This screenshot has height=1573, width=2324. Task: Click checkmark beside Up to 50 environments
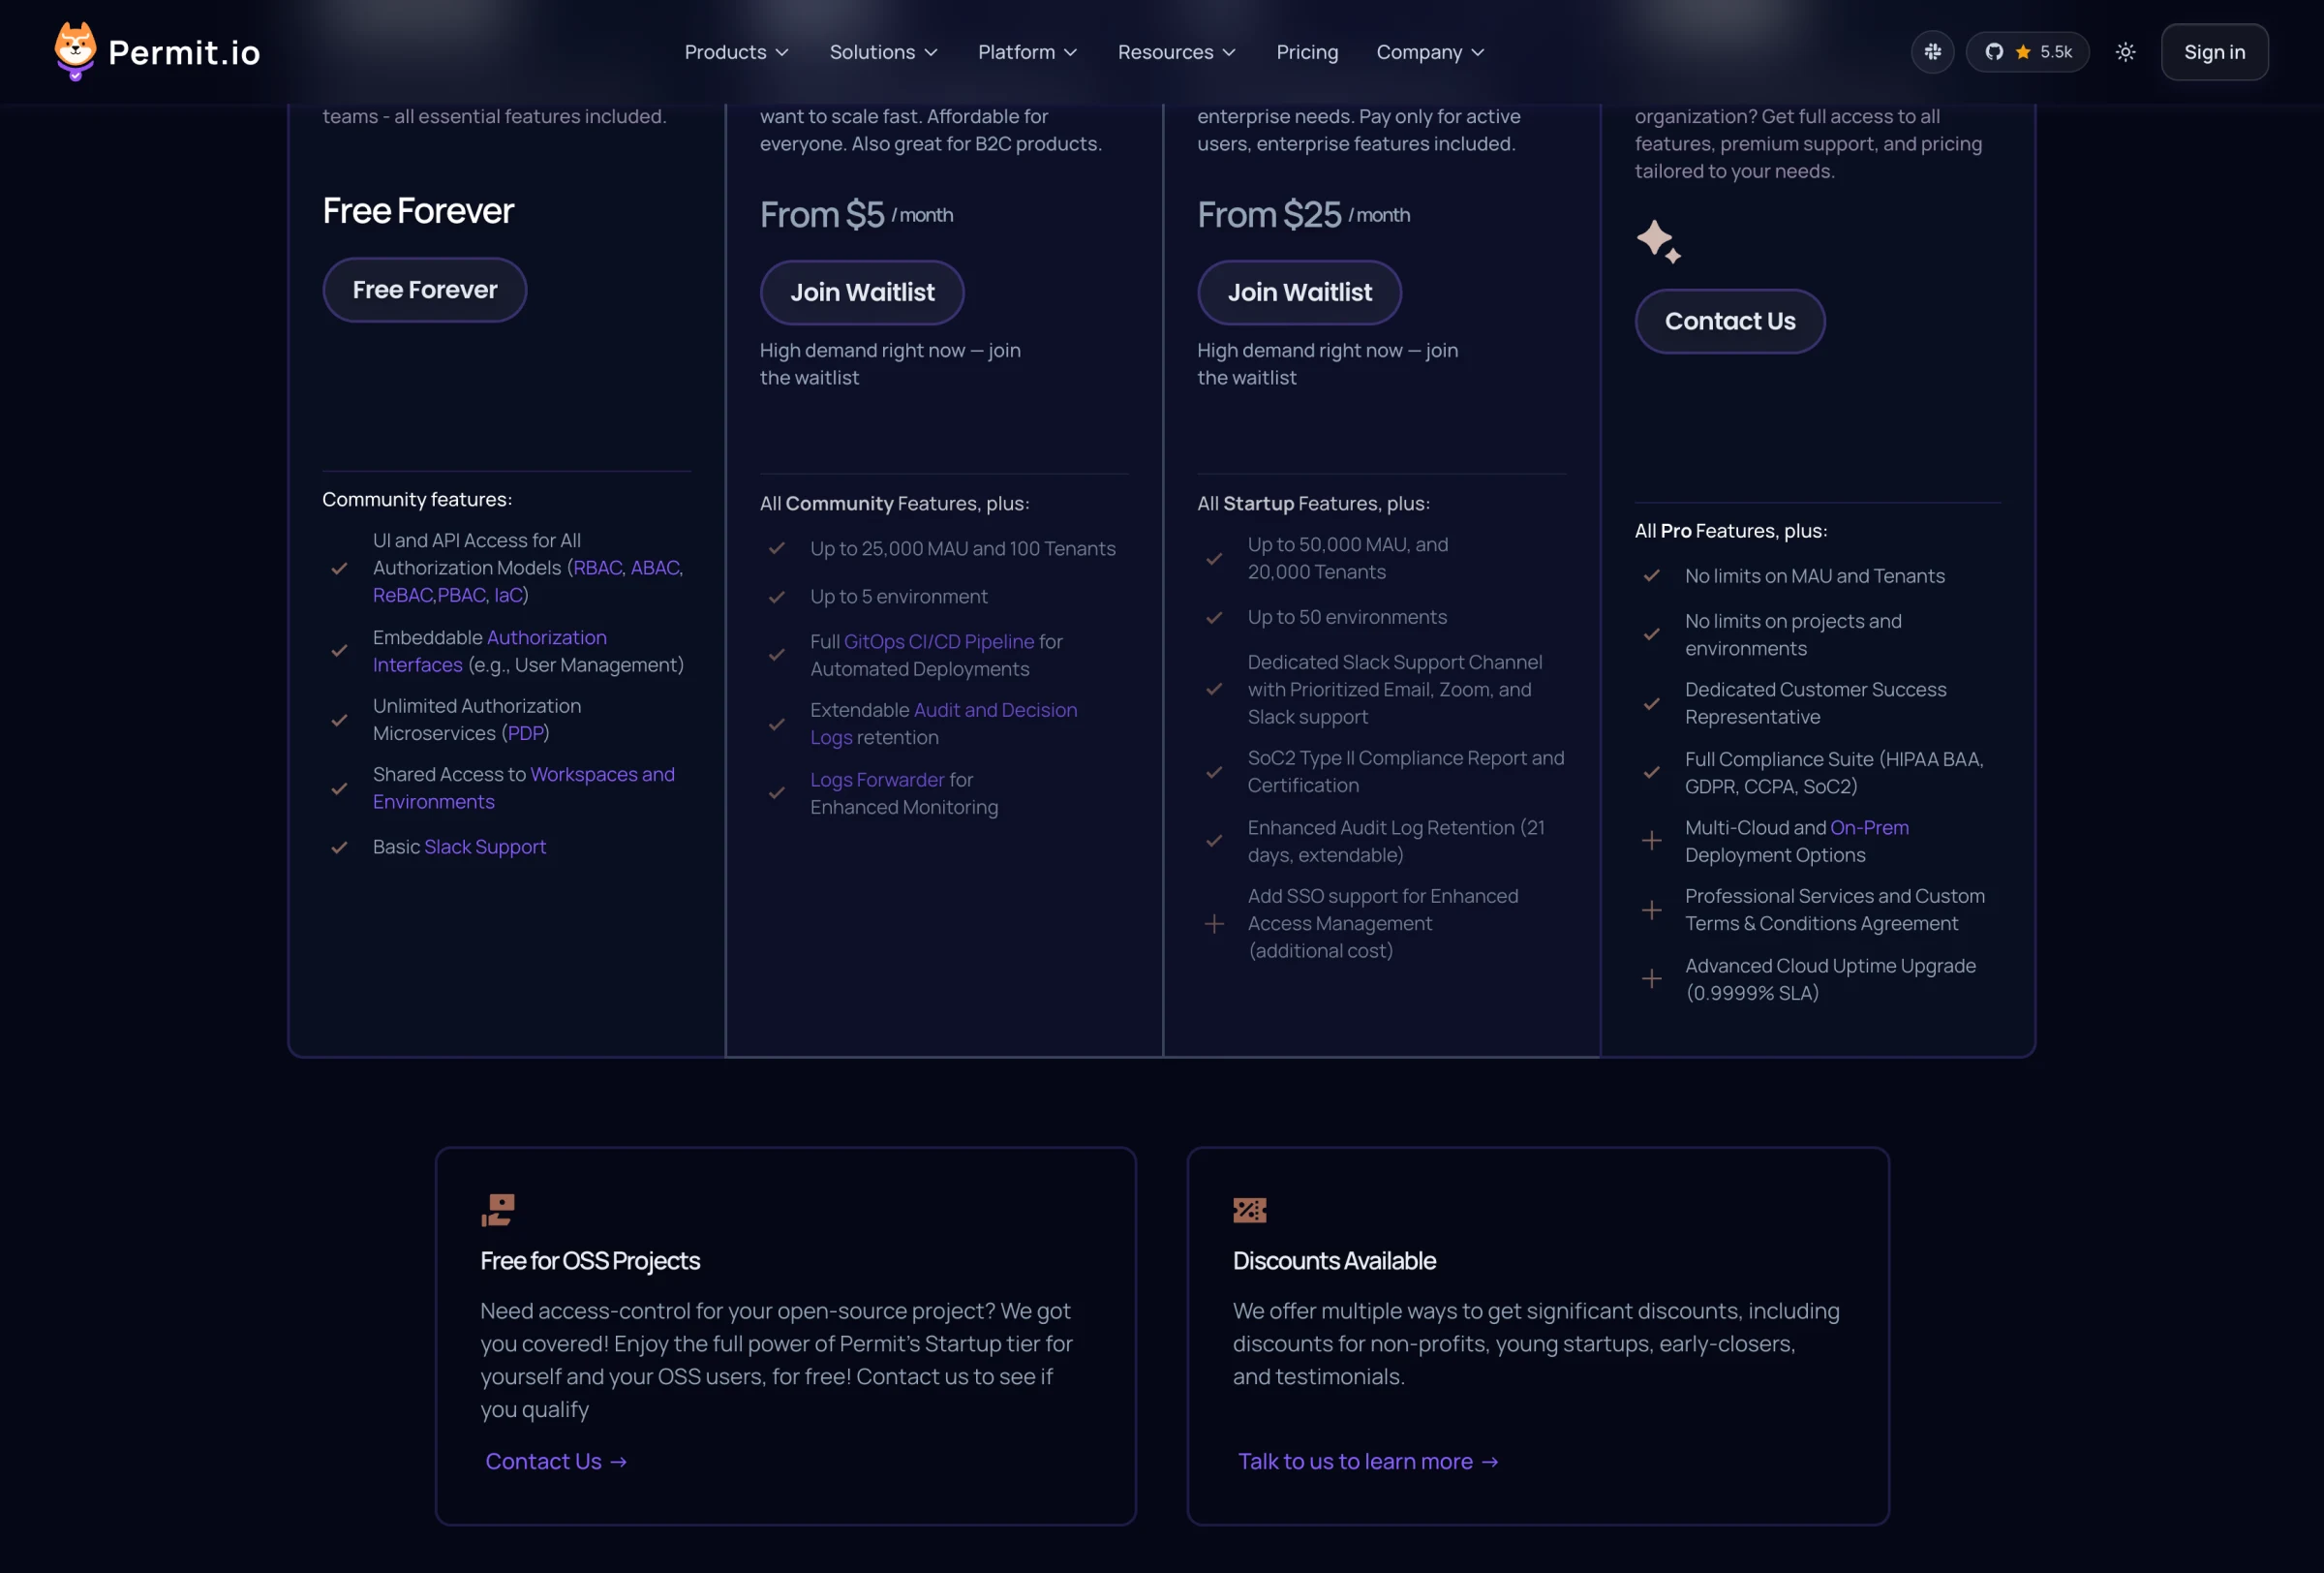click(1214, 618)
